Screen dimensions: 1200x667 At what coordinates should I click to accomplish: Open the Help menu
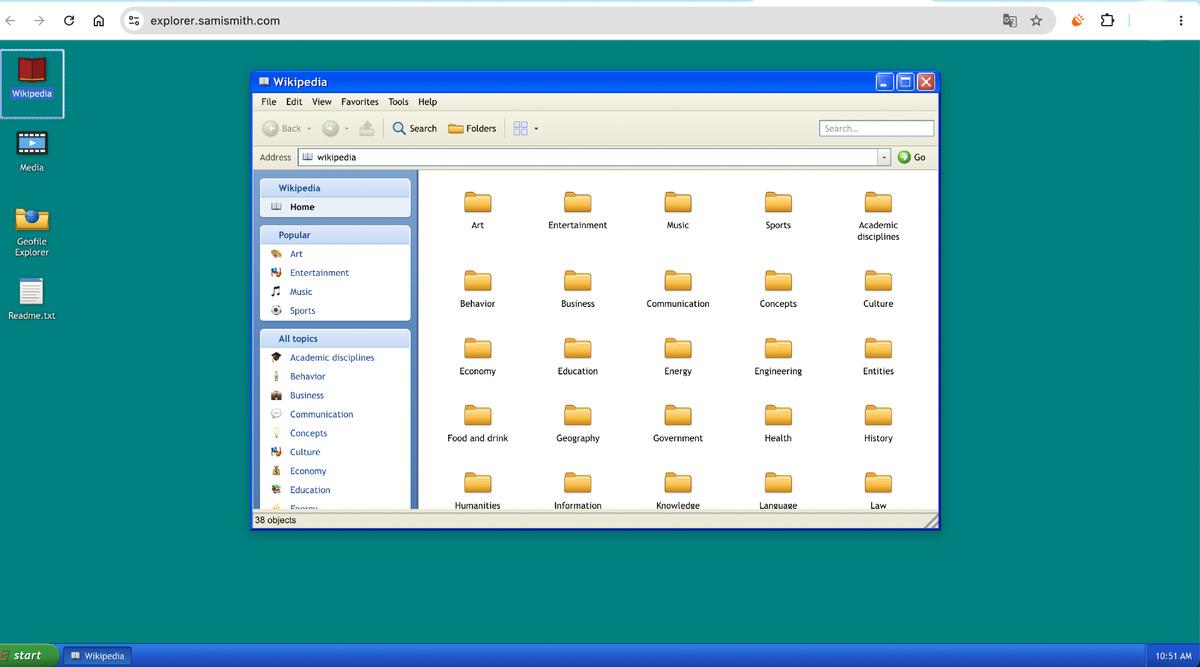coord(427,102)
